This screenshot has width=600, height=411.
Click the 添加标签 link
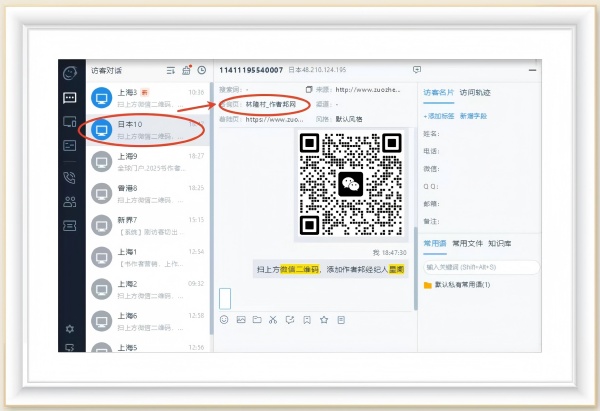pos(439,116)
